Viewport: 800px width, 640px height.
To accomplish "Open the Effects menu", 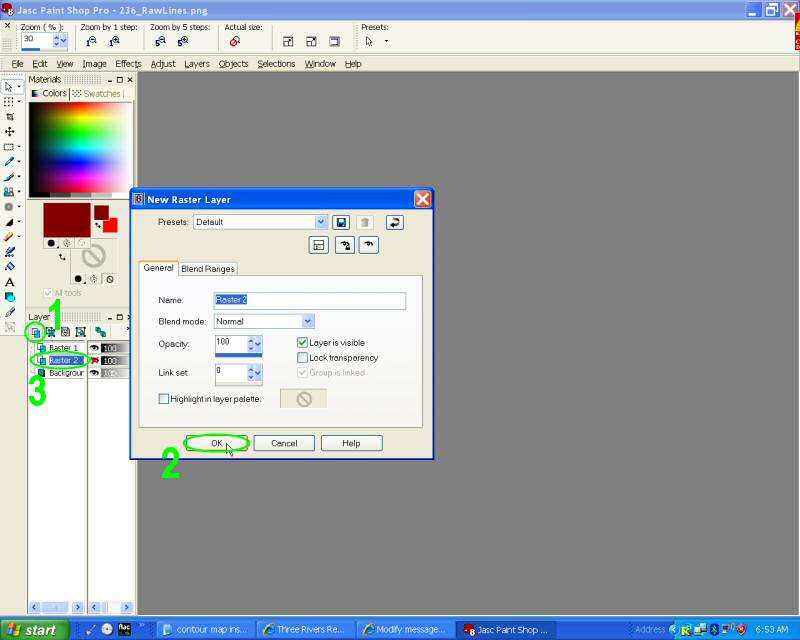I will point(128,64).
